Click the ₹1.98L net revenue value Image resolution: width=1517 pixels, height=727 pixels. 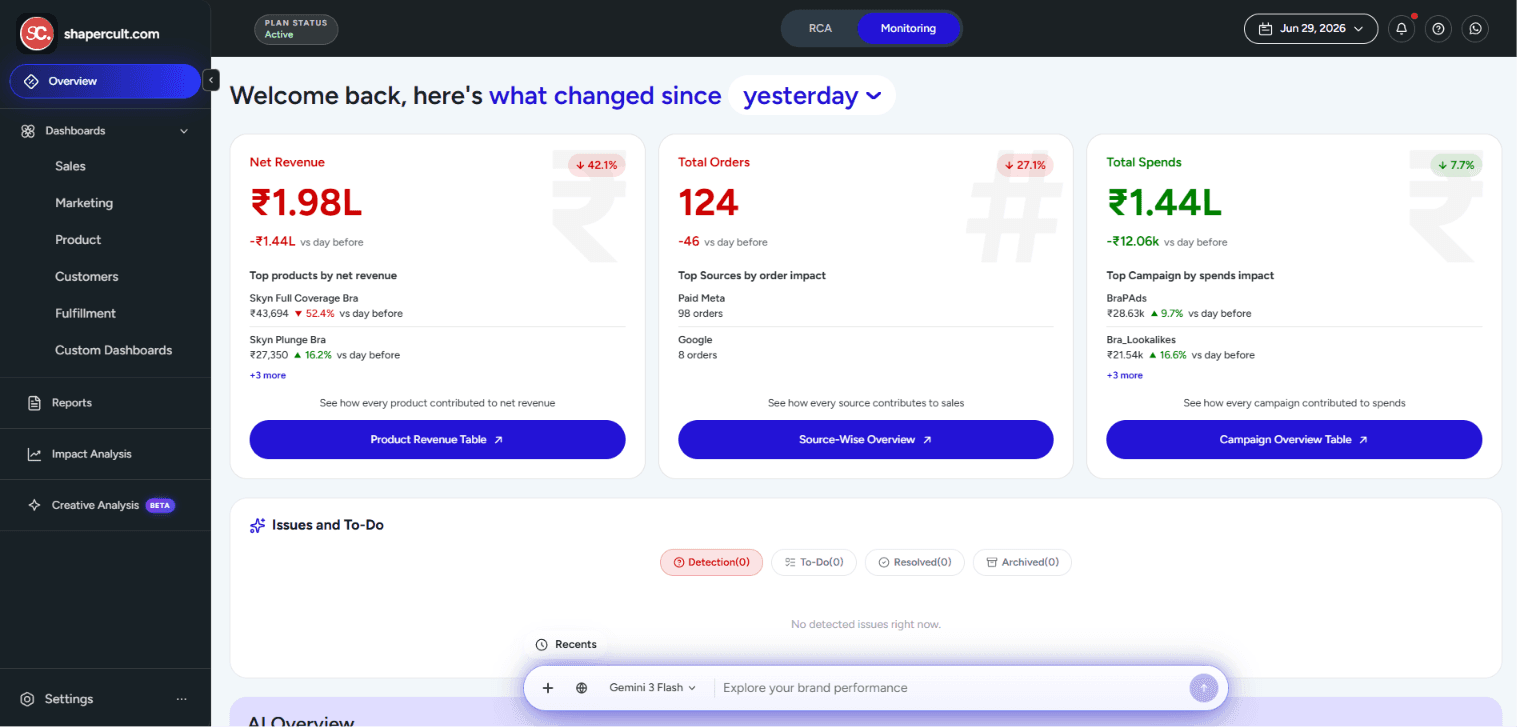(x=306, y=204)
